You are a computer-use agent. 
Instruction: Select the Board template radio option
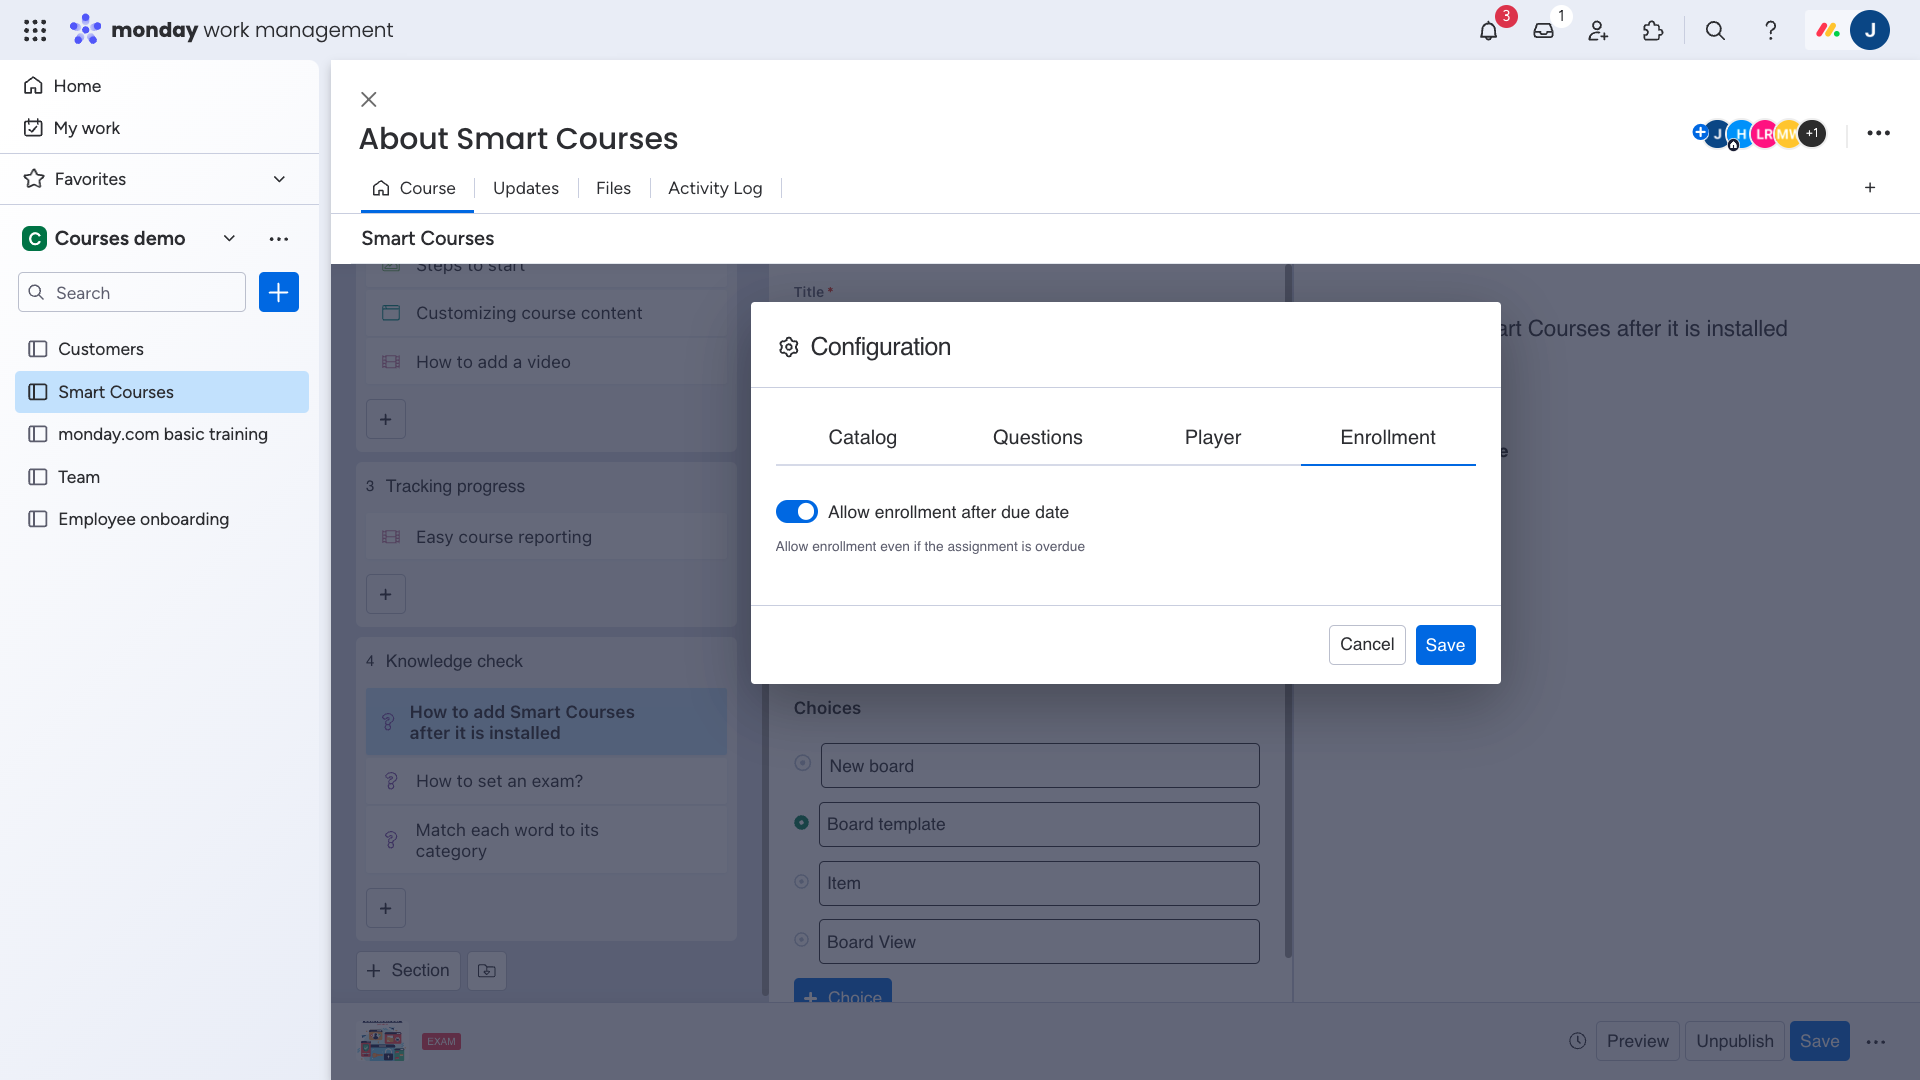coord(802,822)
